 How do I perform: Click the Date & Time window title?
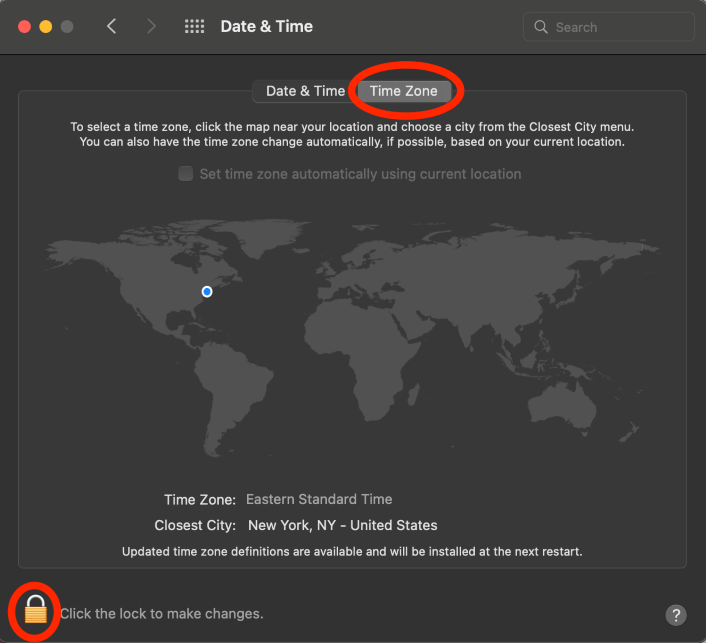(x=266, y=27)
